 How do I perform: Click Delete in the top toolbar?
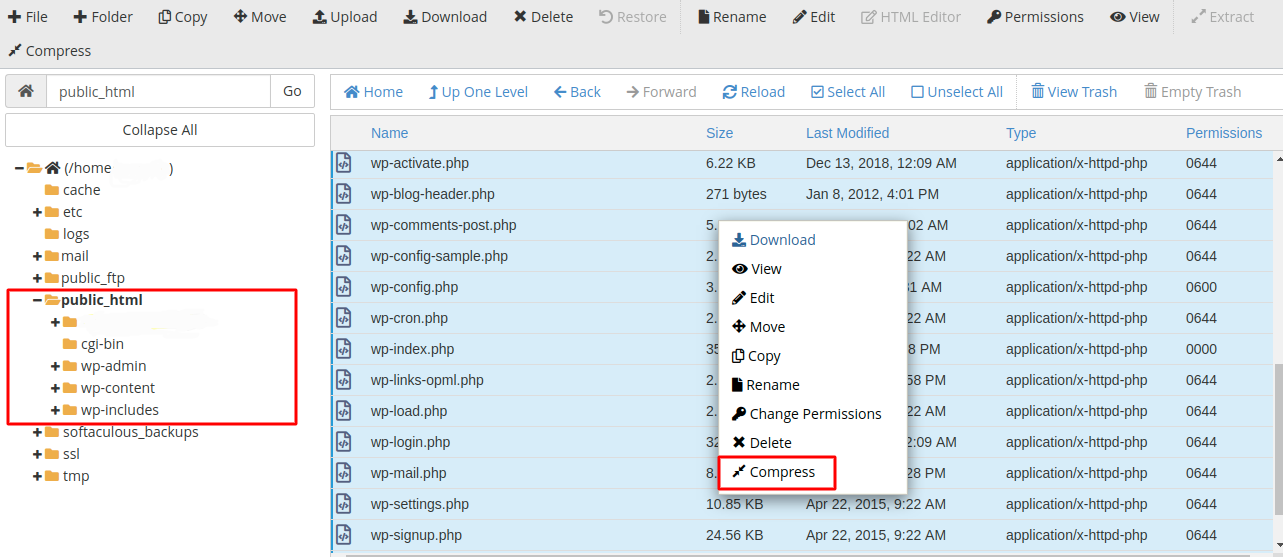coord(543,17)
